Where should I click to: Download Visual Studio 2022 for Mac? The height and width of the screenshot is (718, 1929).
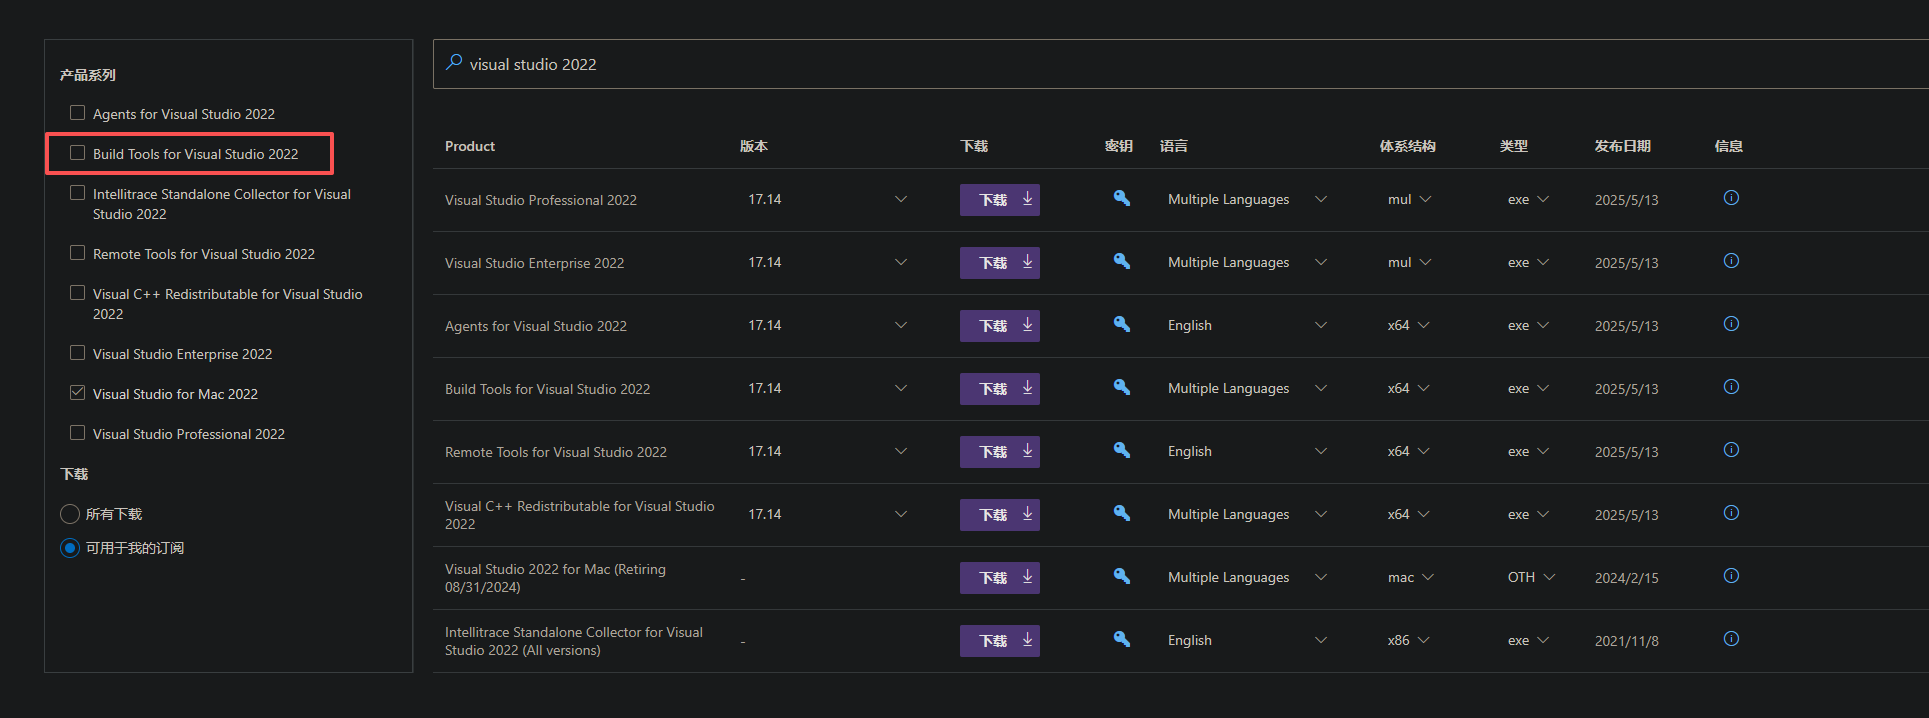tap(1000, 578)
